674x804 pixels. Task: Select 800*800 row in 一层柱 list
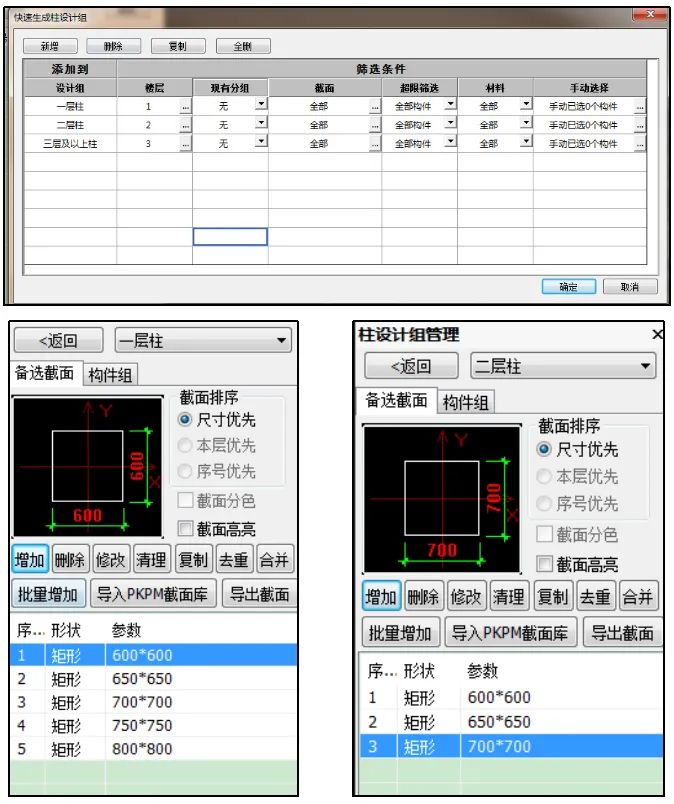(154, 749)
